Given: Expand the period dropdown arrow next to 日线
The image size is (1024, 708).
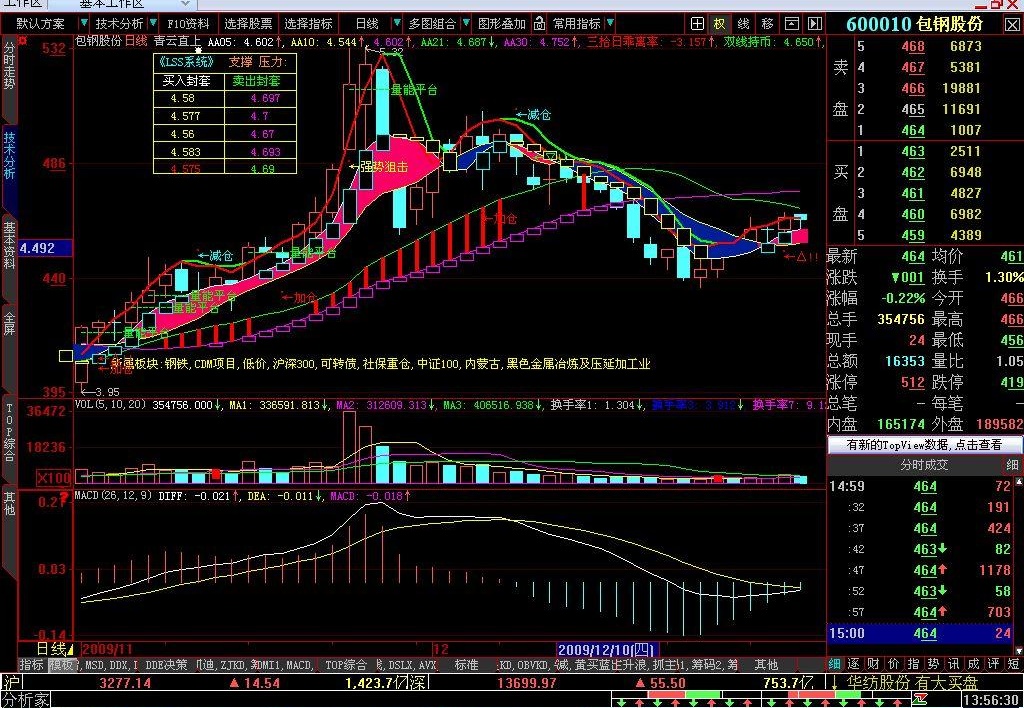Looking at the screenshot, I should pos(396,24).
